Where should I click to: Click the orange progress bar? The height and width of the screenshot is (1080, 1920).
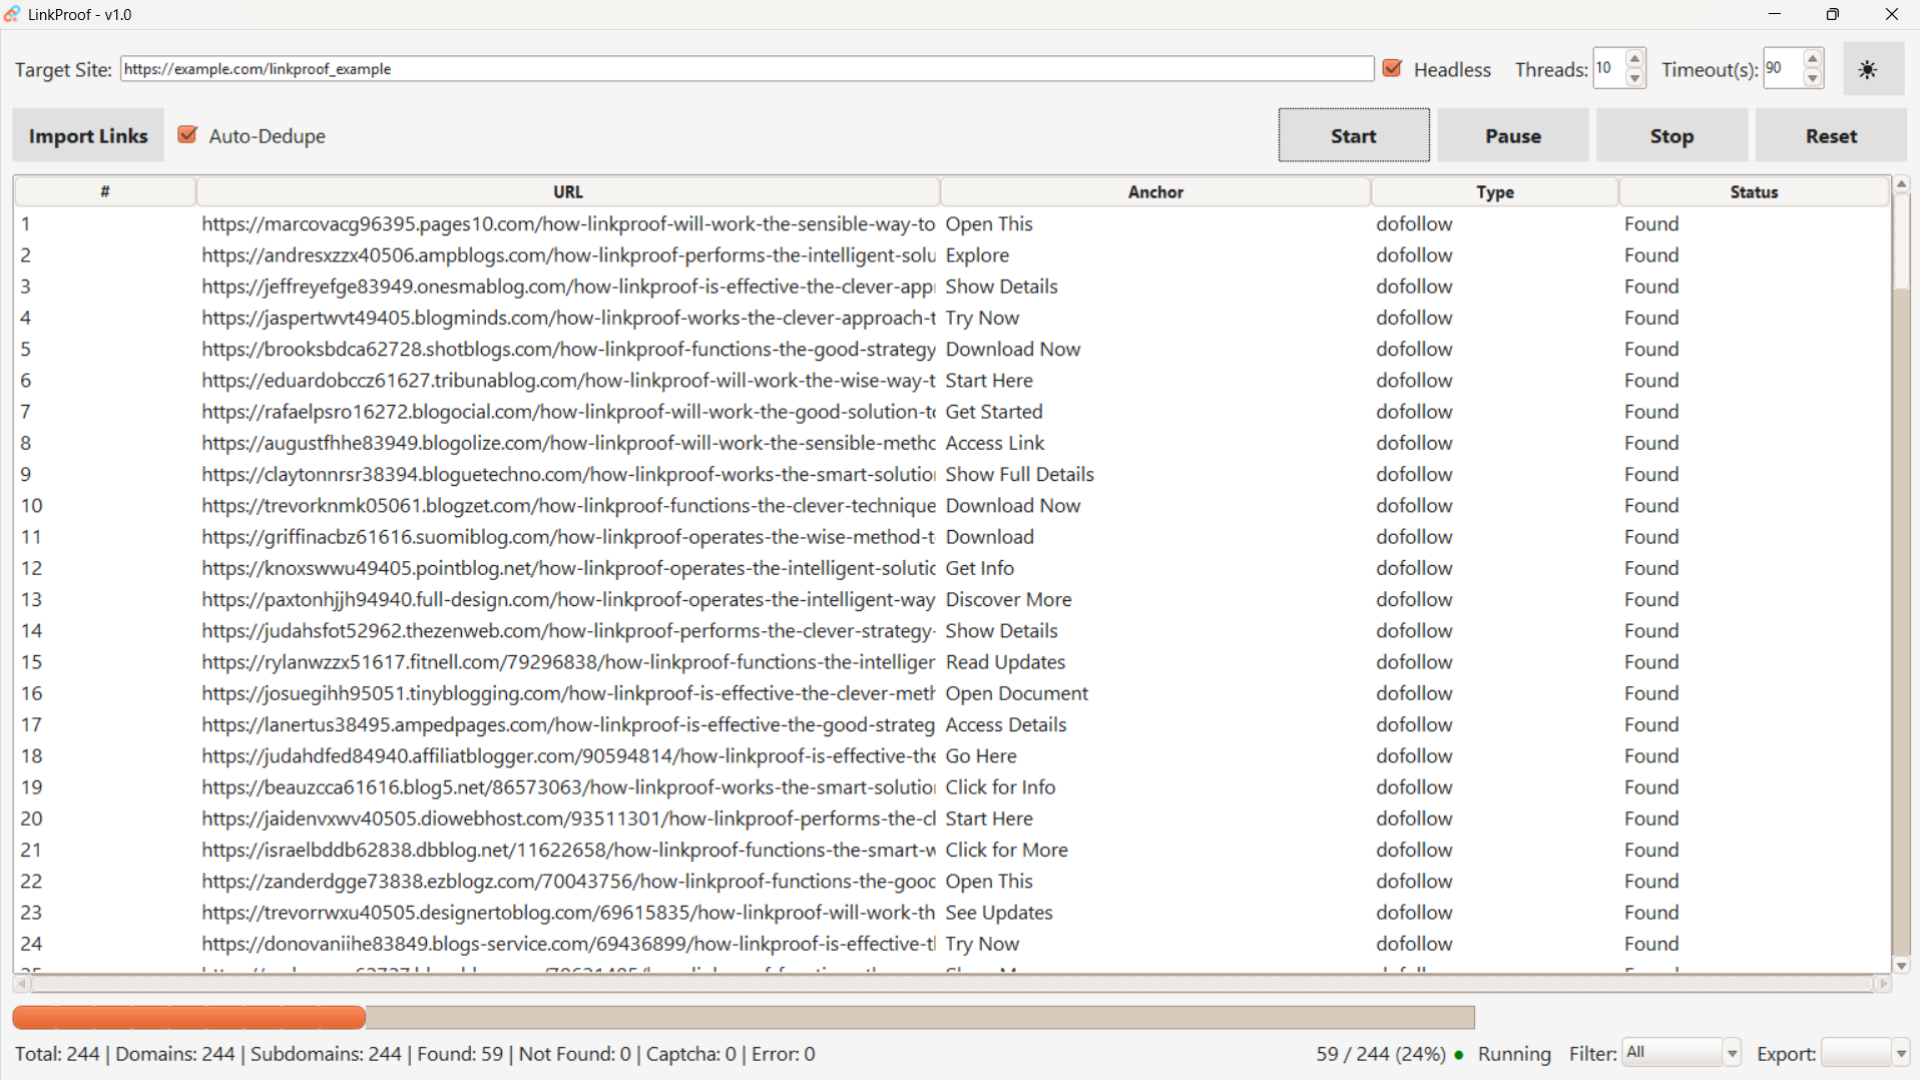(x=189, y=1017)
